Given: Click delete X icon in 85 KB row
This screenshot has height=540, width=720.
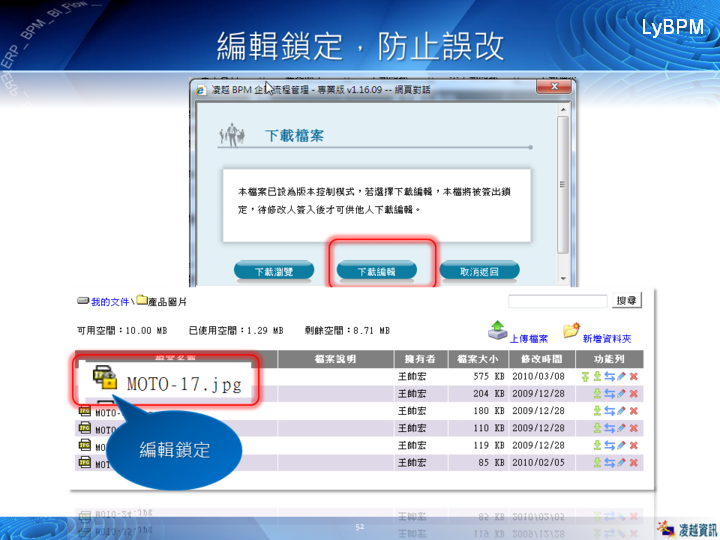Looking at the screenshot, I should 634,462.
